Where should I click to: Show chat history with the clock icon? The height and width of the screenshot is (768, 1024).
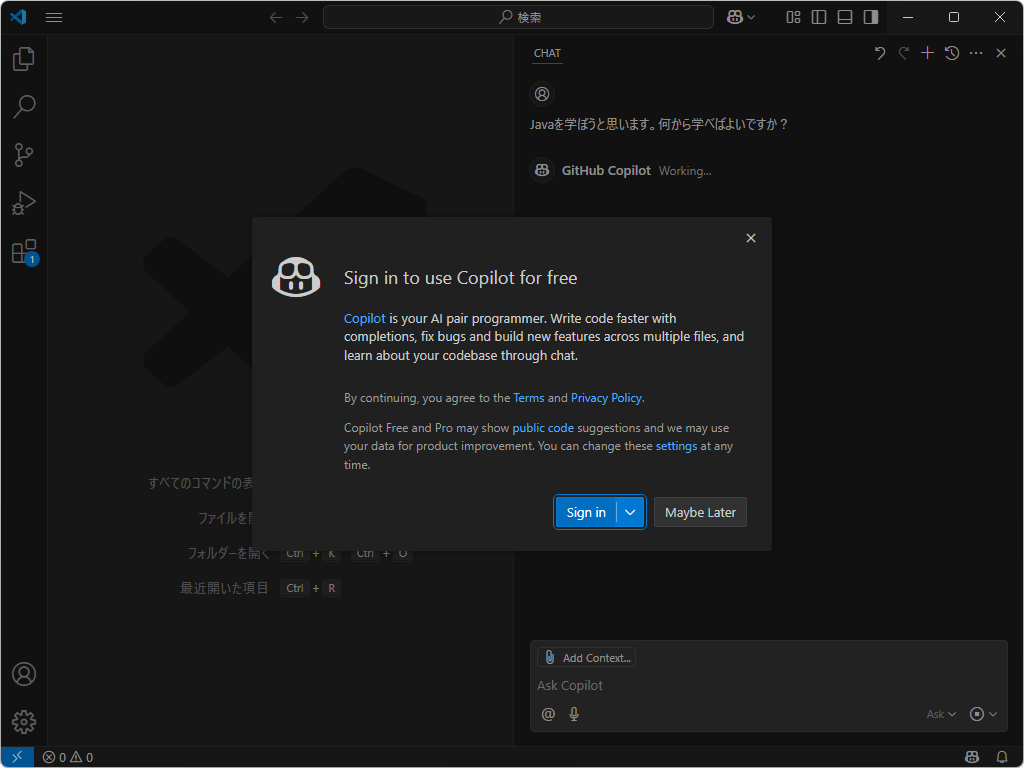pyautogui.click(x=951, y=52)
